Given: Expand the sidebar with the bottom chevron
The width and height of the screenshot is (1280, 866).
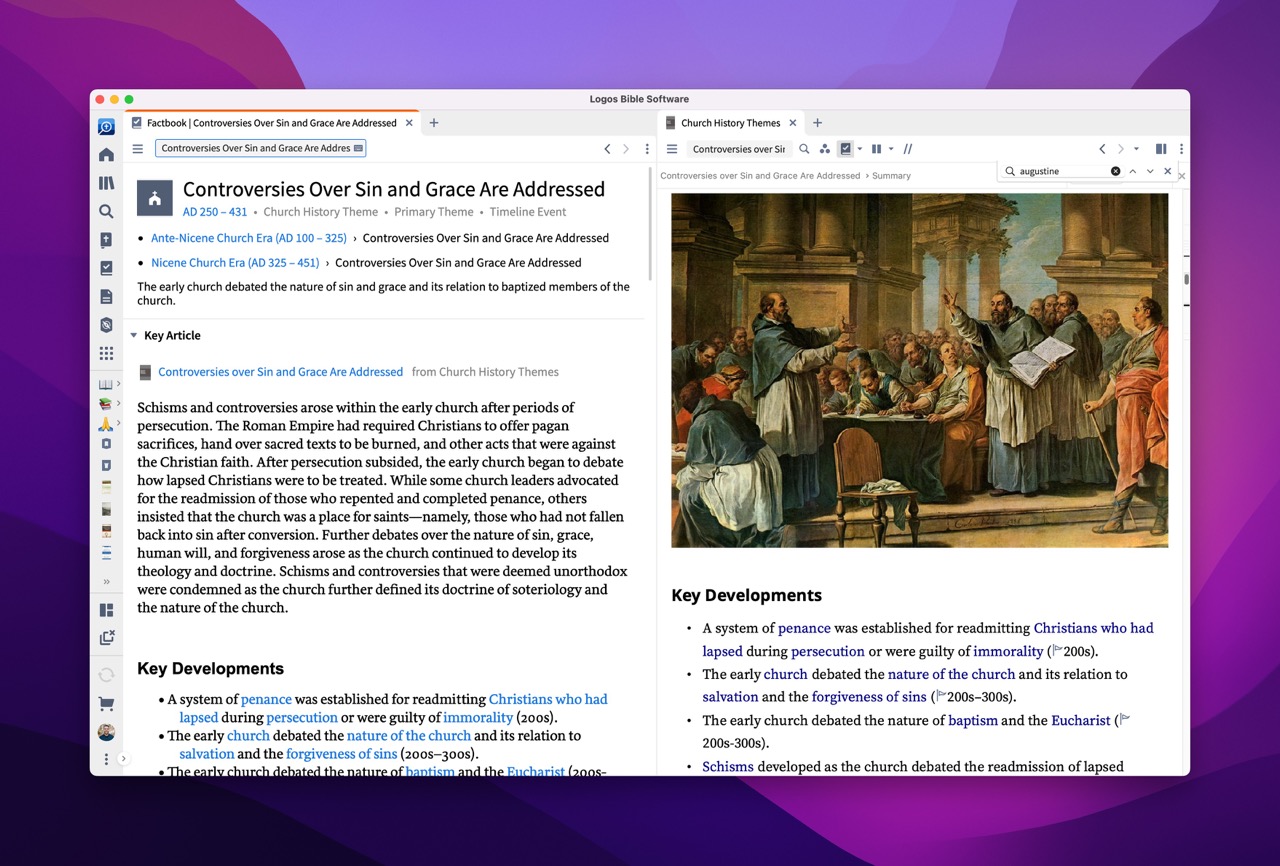Looking at the screenshot, I should pyautogui.click(x=123, y=759).
